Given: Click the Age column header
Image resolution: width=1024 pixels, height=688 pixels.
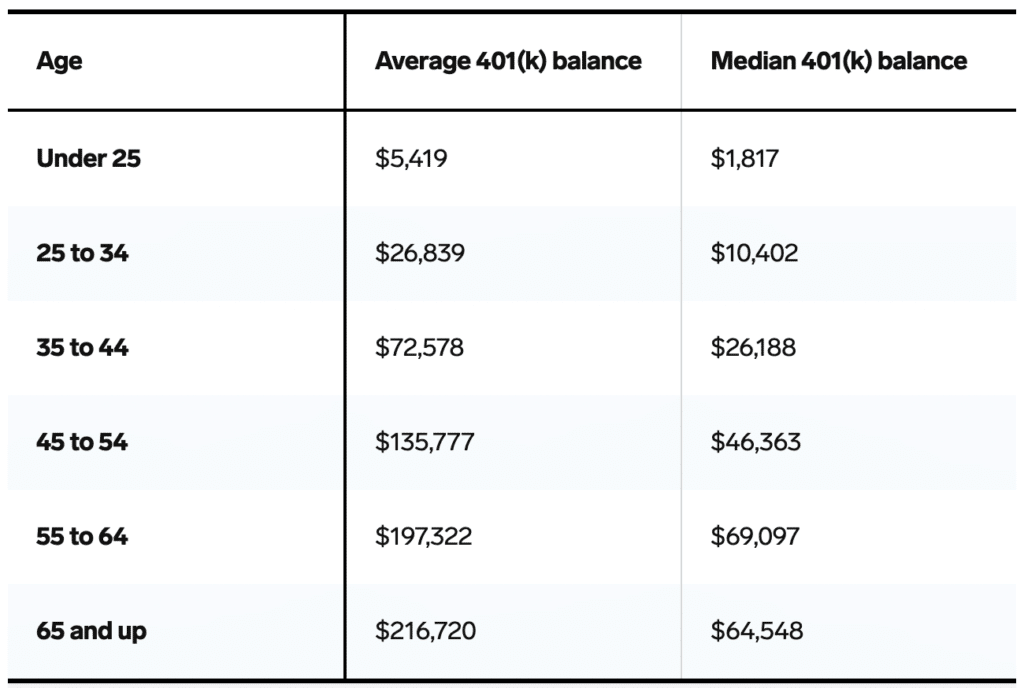Looking at the screenshot, I should coord(59,61).
